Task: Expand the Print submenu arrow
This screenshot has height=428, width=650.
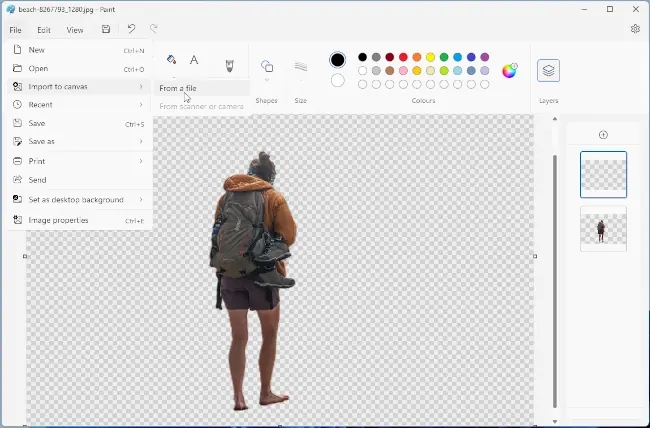Action: [141, 161]
